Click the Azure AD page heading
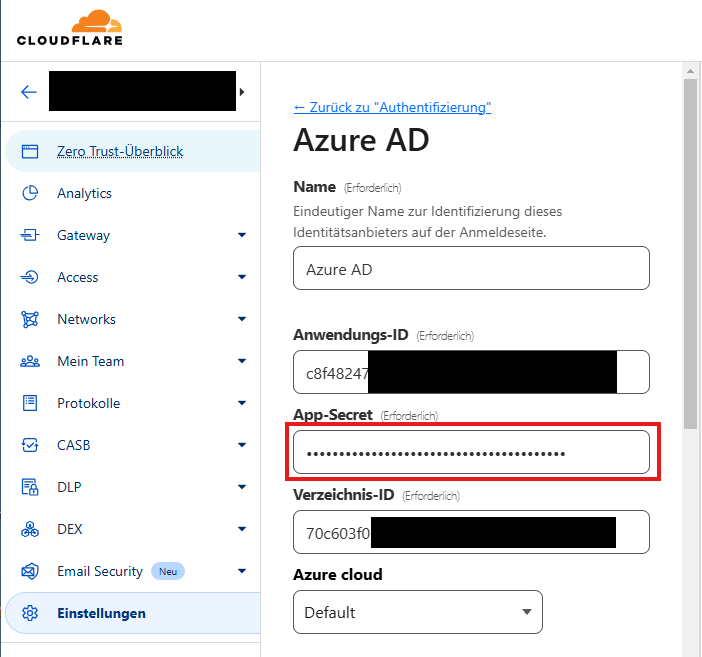 click(361, 141)
